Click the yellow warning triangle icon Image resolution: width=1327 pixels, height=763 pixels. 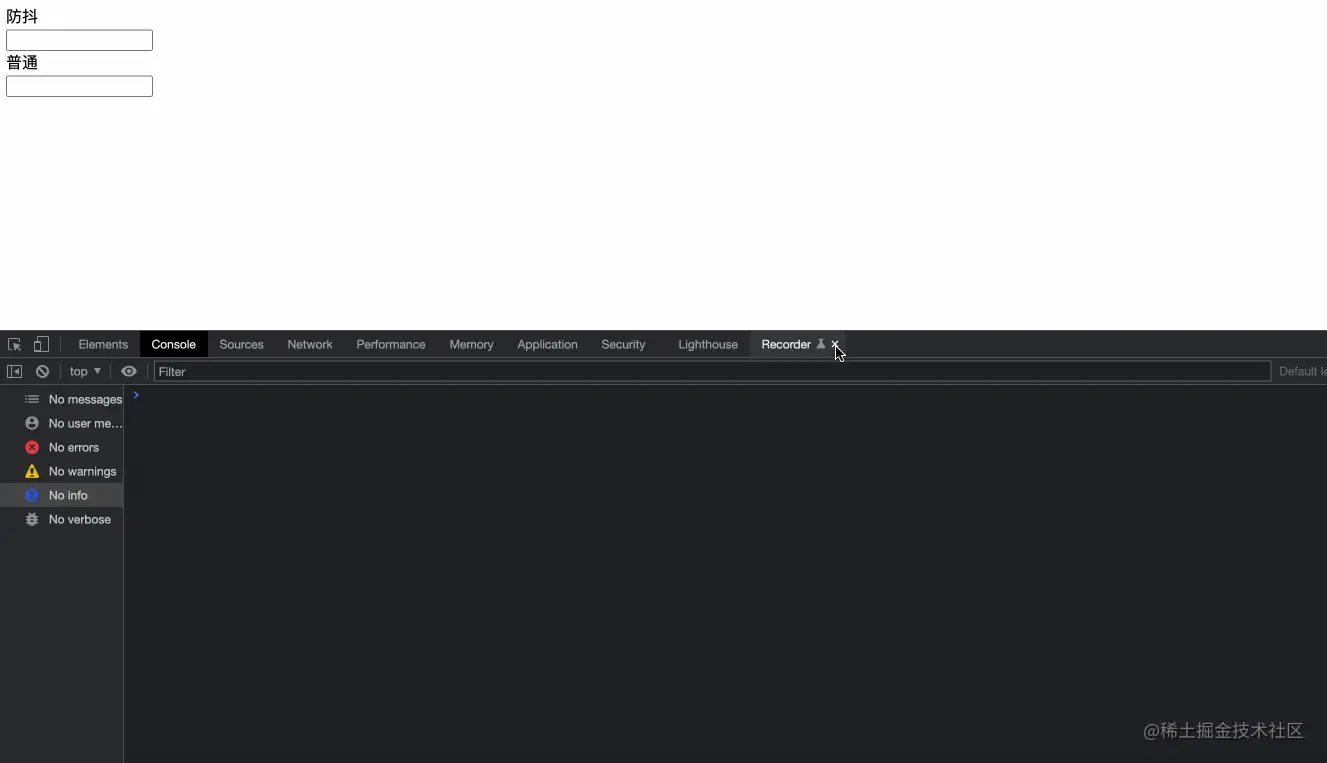pyautogui.click(x=32, y=471)
